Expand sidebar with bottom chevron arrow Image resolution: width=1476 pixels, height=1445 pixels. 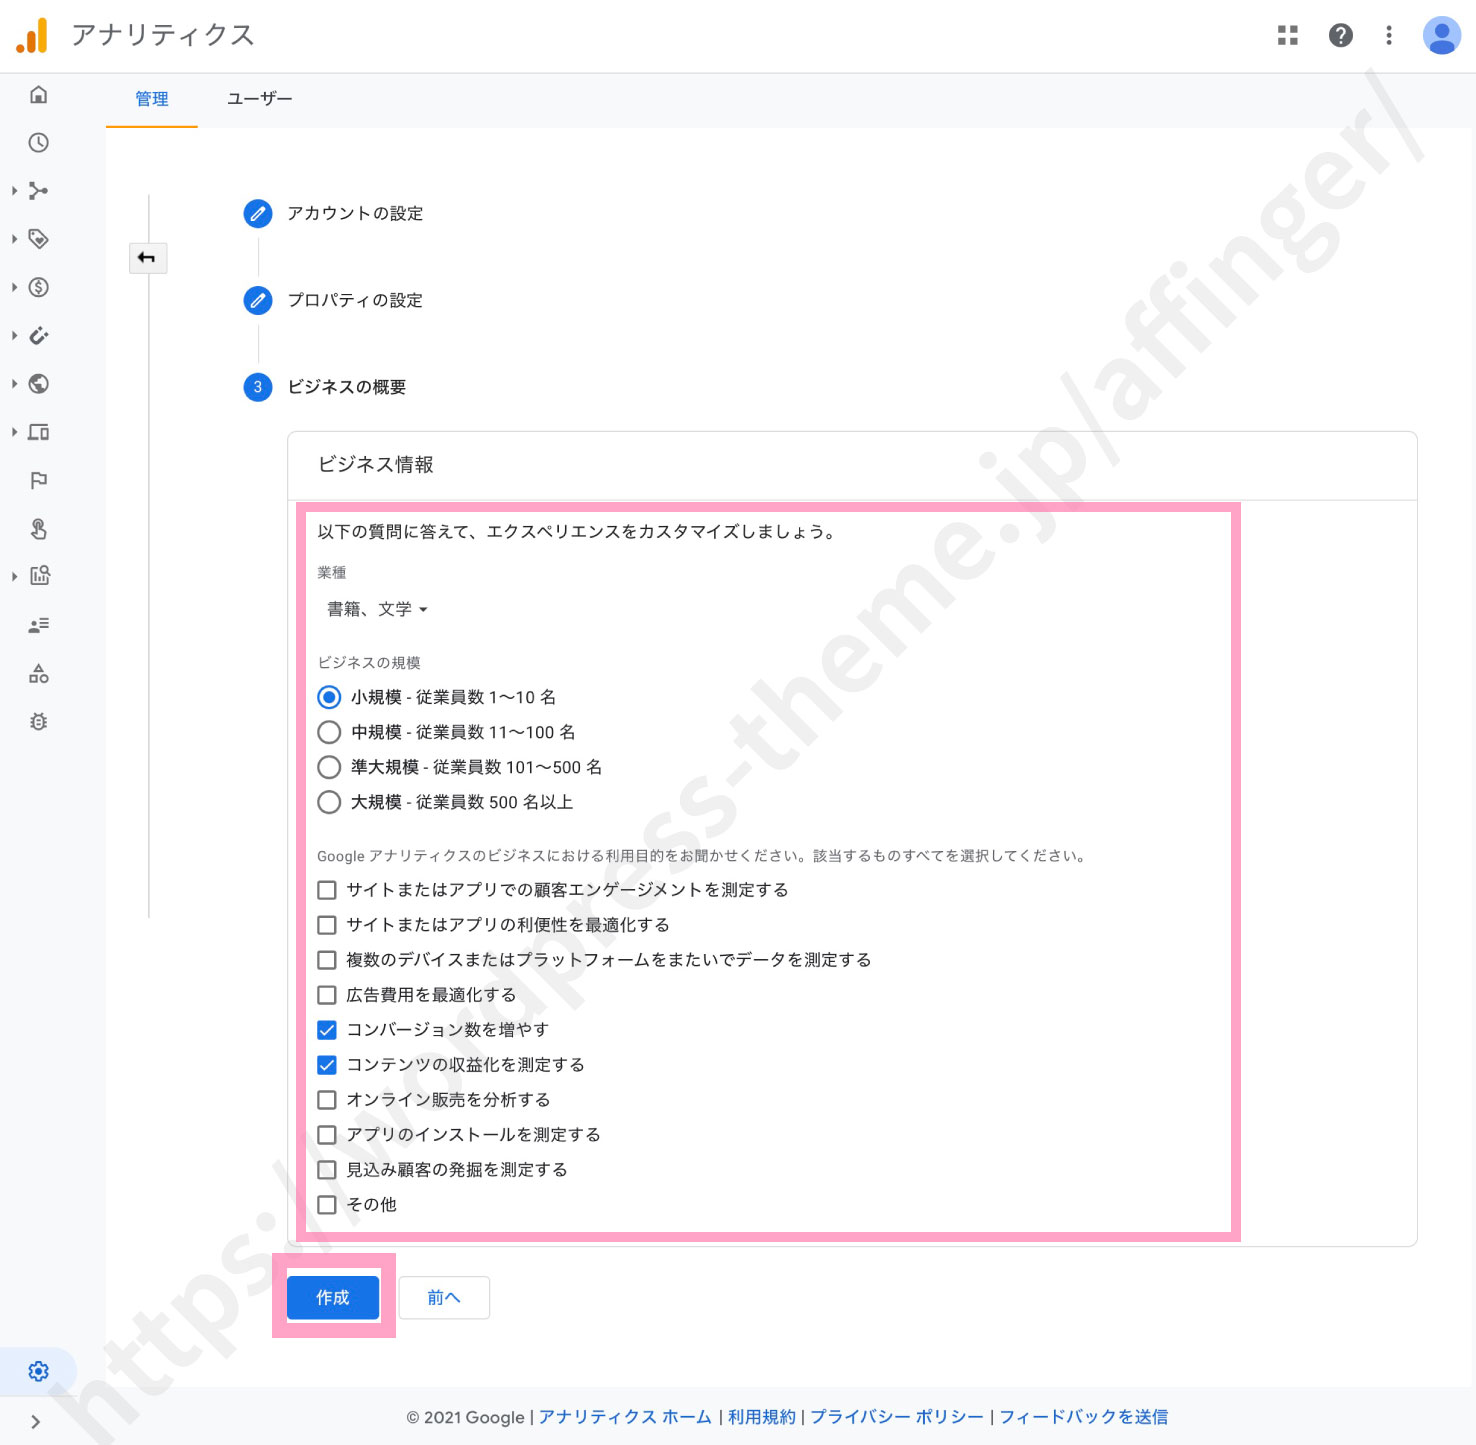[x=36, y=1422]
